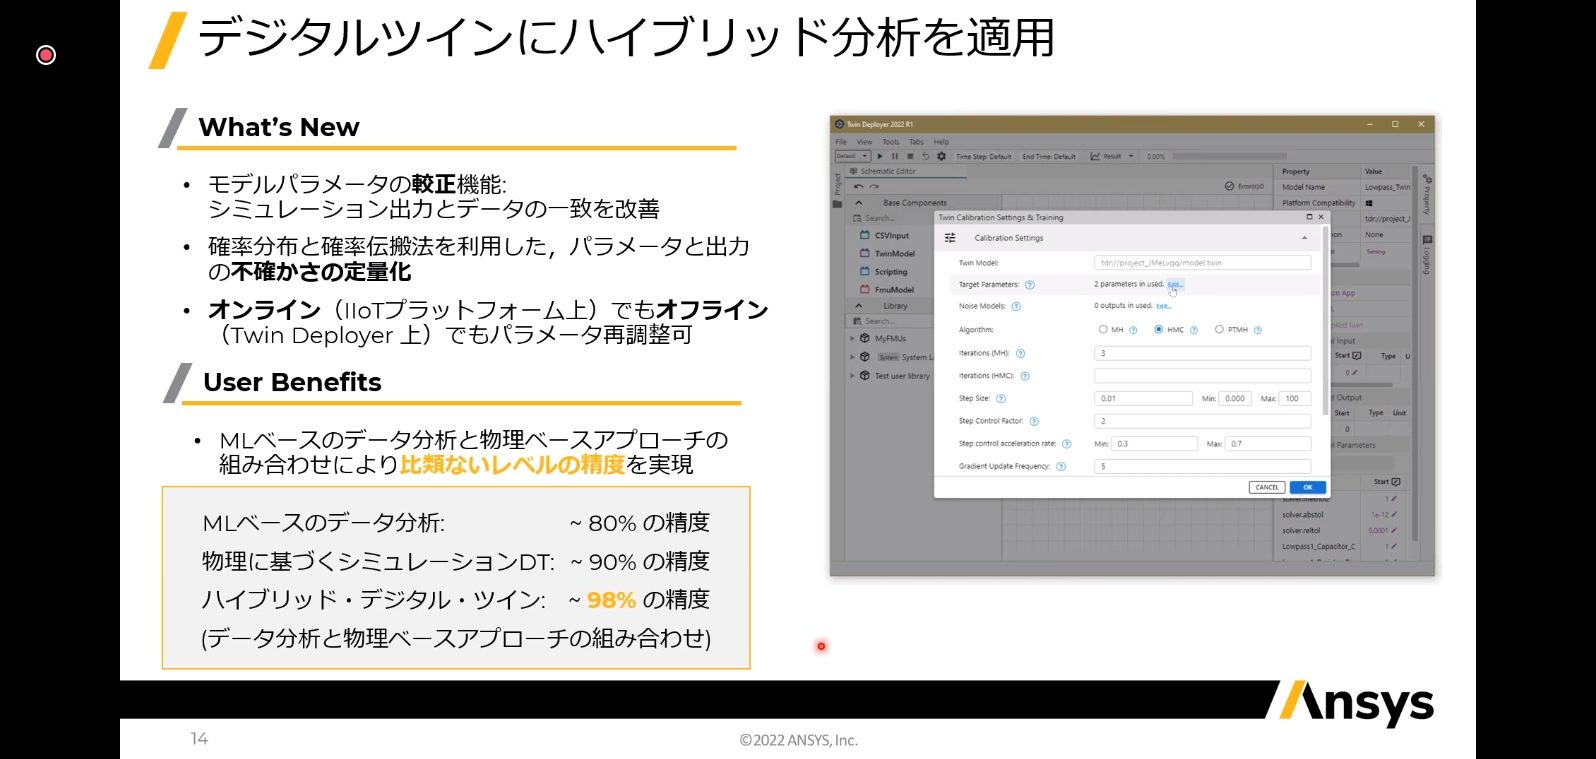Open the Result dropdown arrow
The width and height of the screenshot is (1596, 759).
pos(1131,156)
